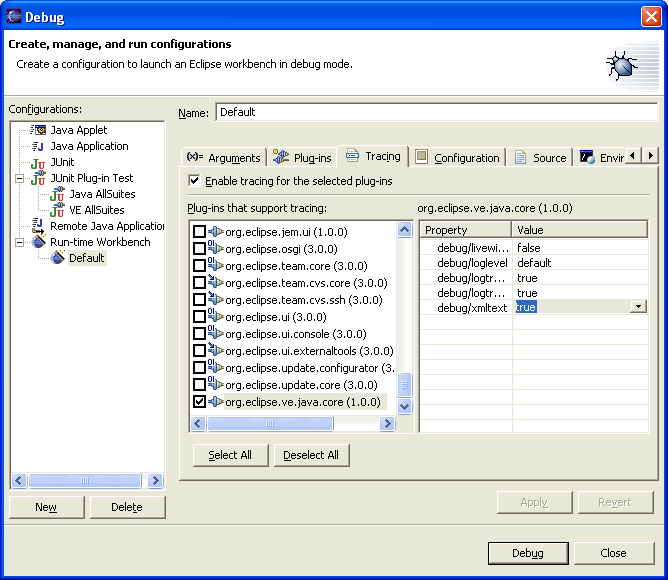
Task: Click the Java Application icon in tree
Action: tap(39, 146)
